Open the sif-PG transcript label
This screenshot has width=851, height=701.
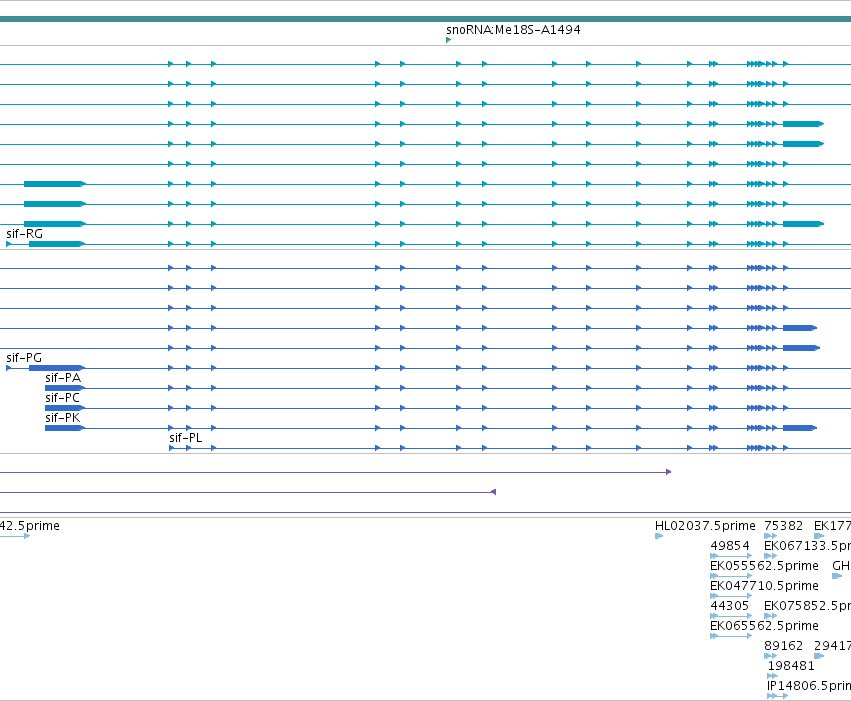click(x=24, y=358)
